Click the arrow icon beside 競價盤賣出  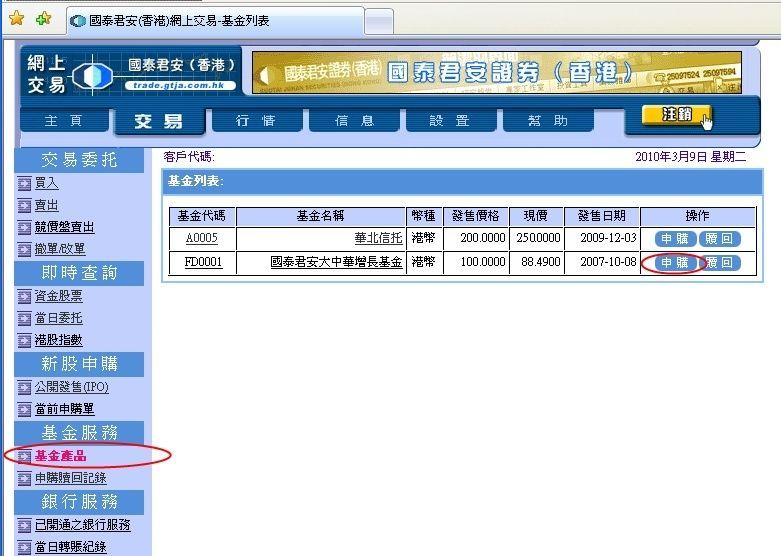[24, 228]
